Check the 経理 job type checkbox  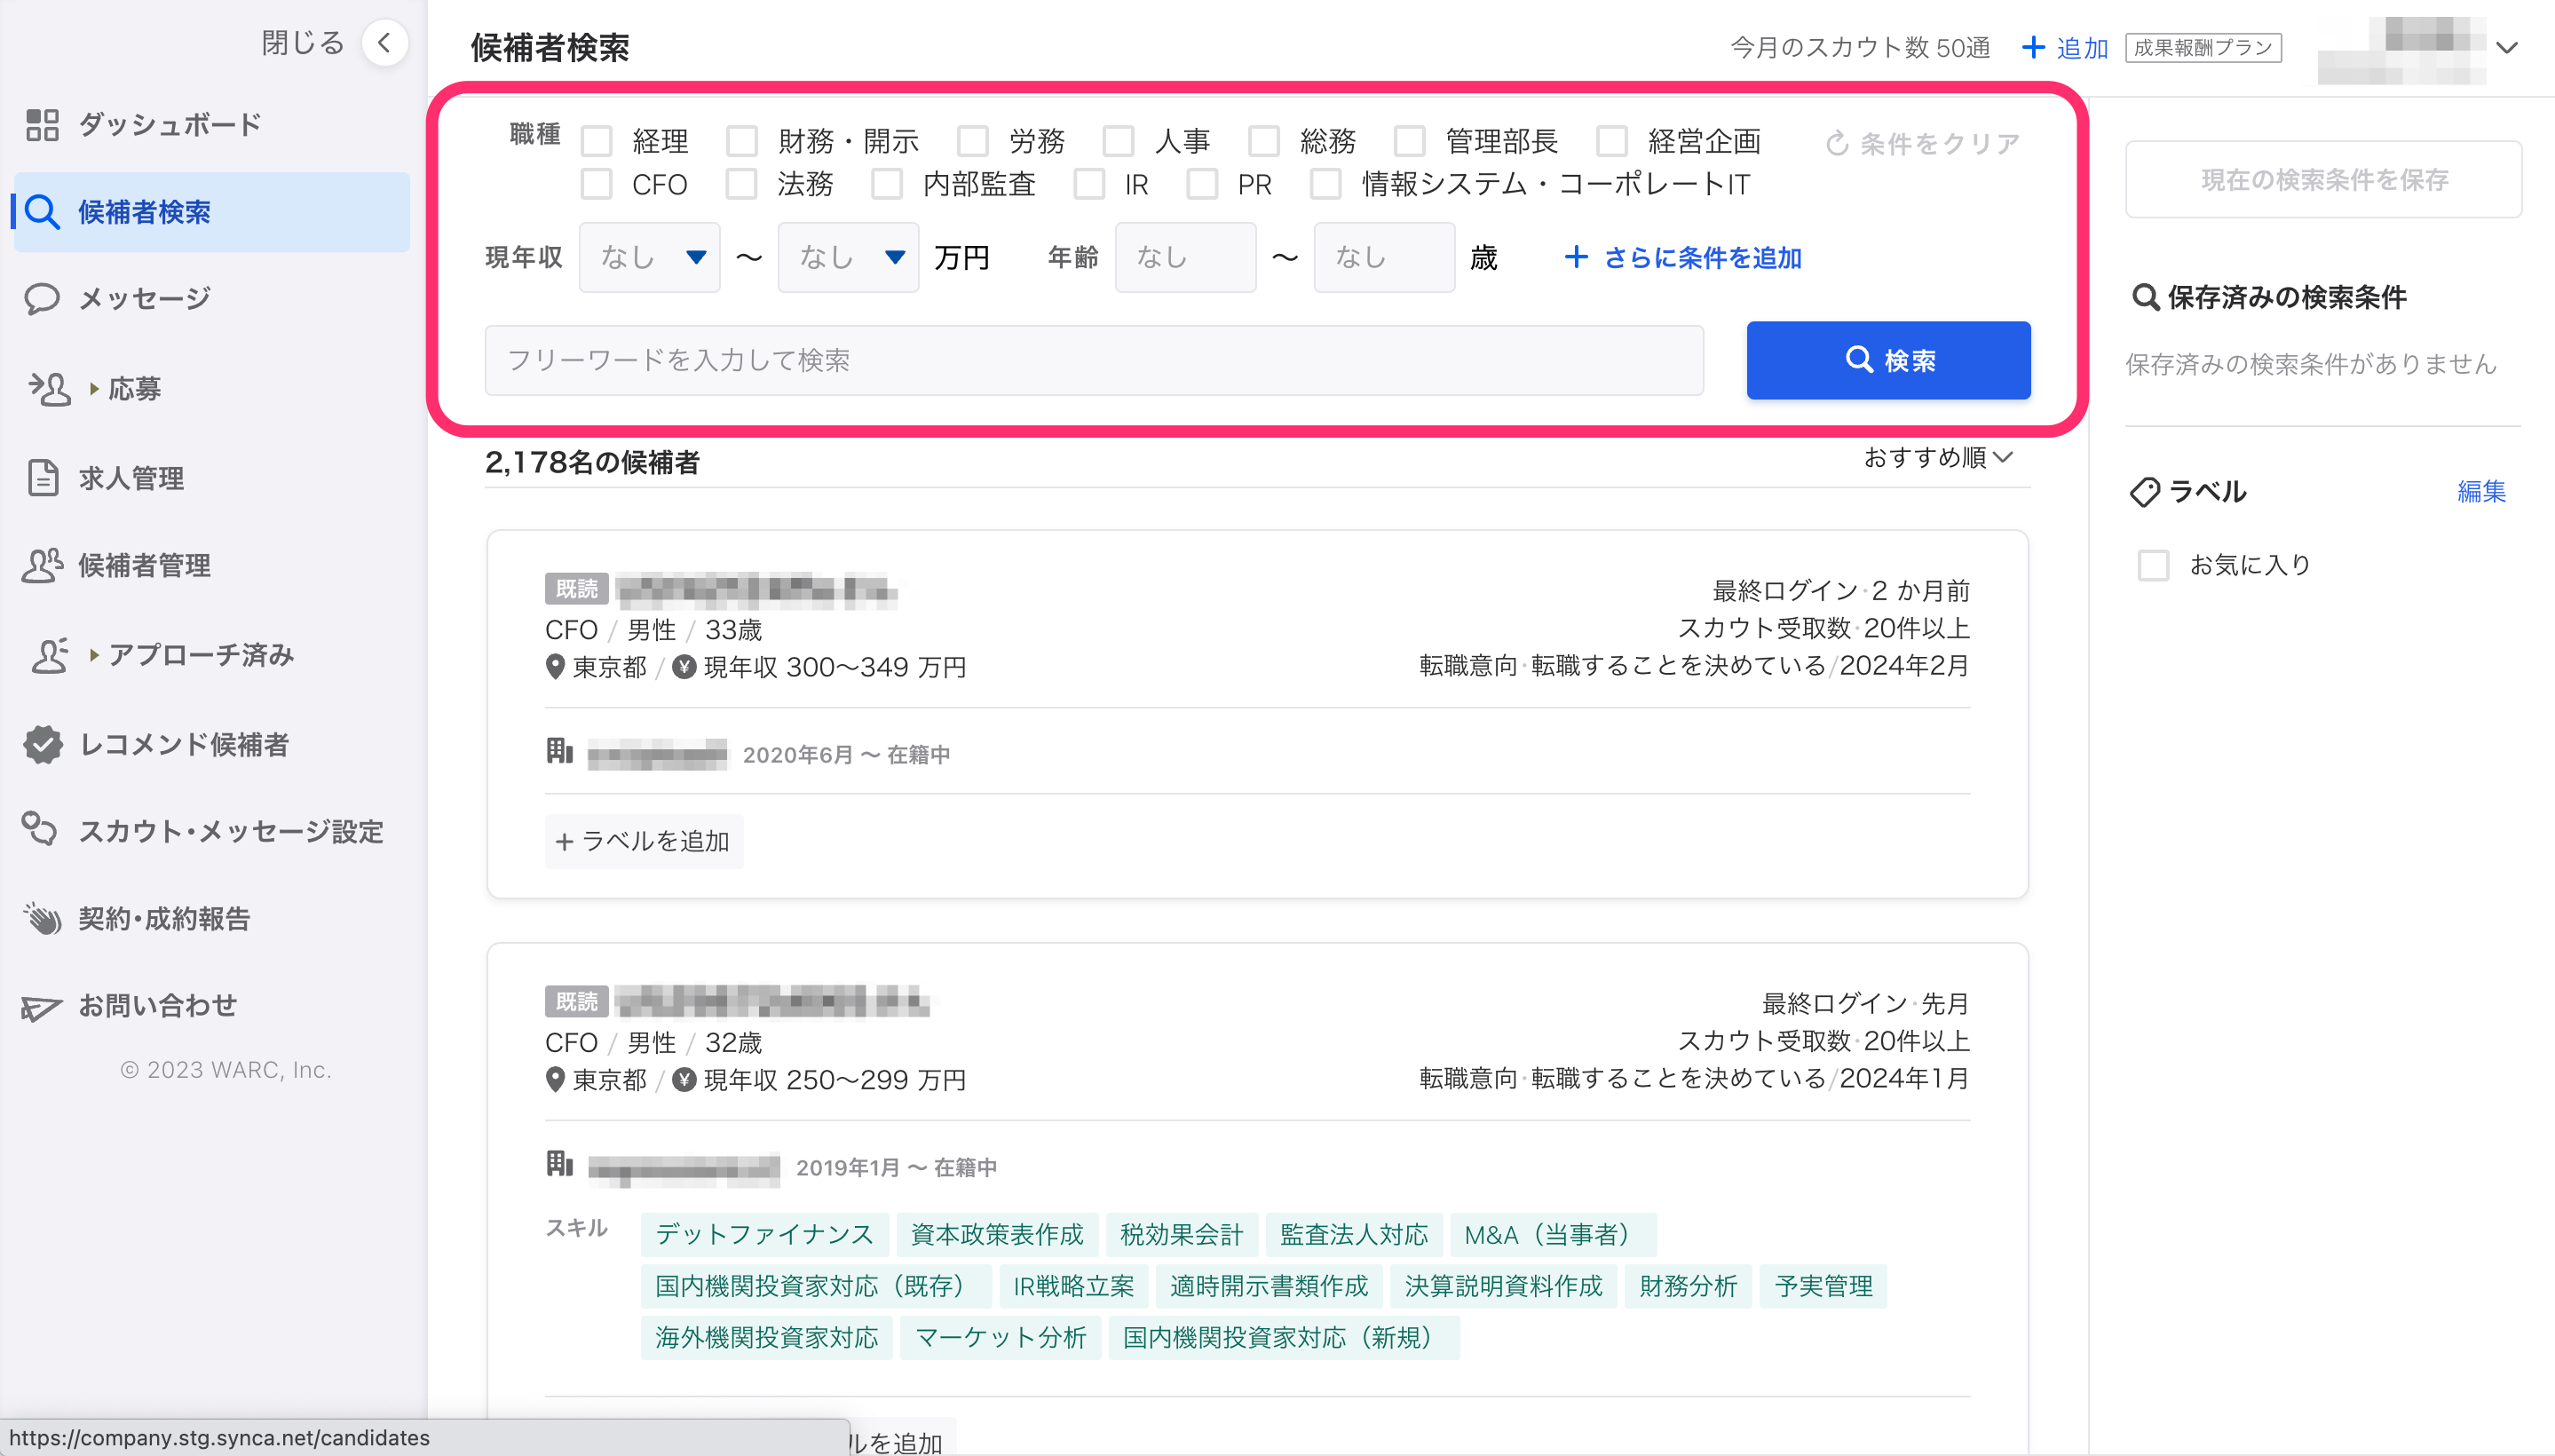597,141
